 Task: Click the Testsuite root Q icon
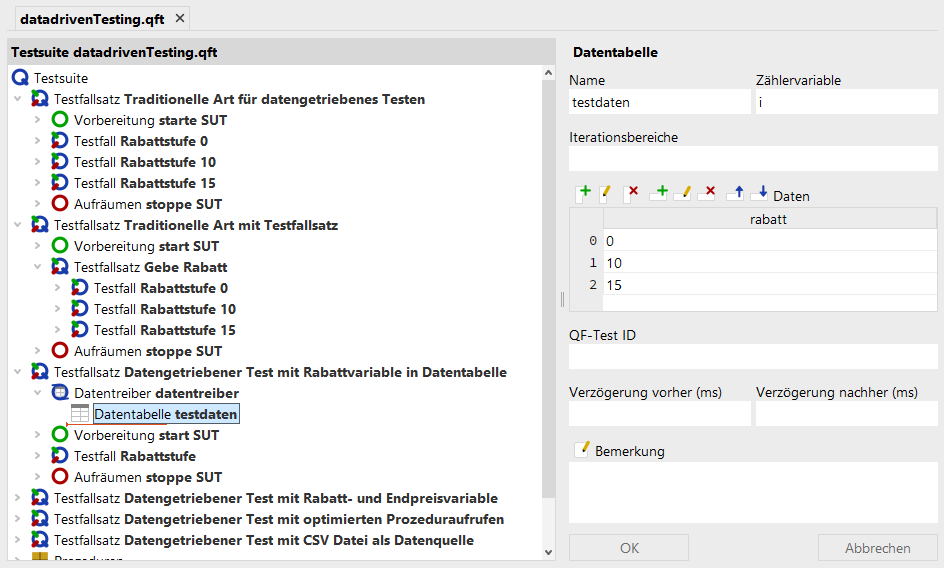[x=20, y=78]
